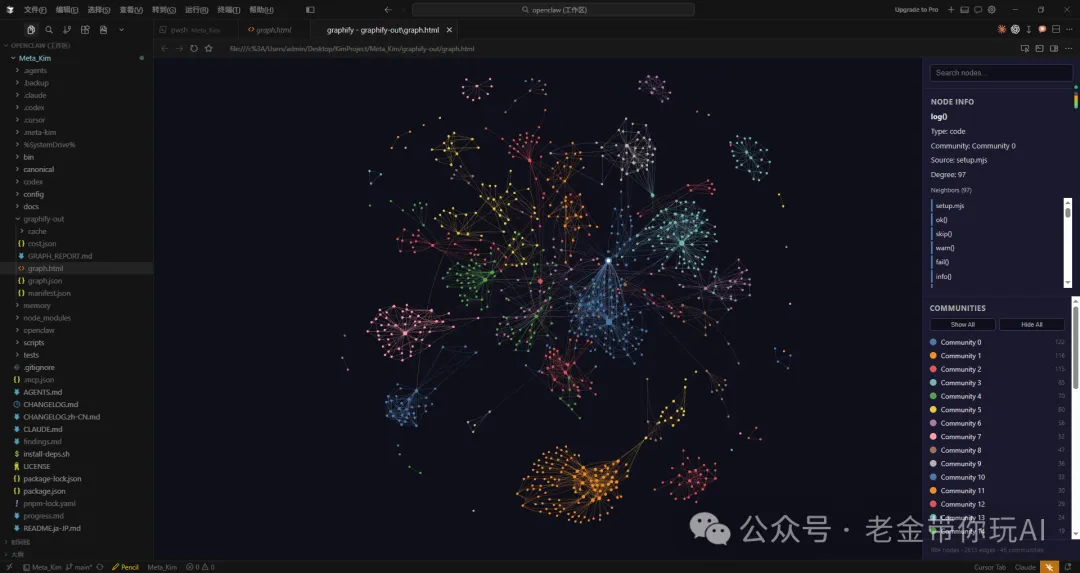Open the settings gear in title bar
This screenshot has width=1080, height=573.
click(x=991, y=9)
